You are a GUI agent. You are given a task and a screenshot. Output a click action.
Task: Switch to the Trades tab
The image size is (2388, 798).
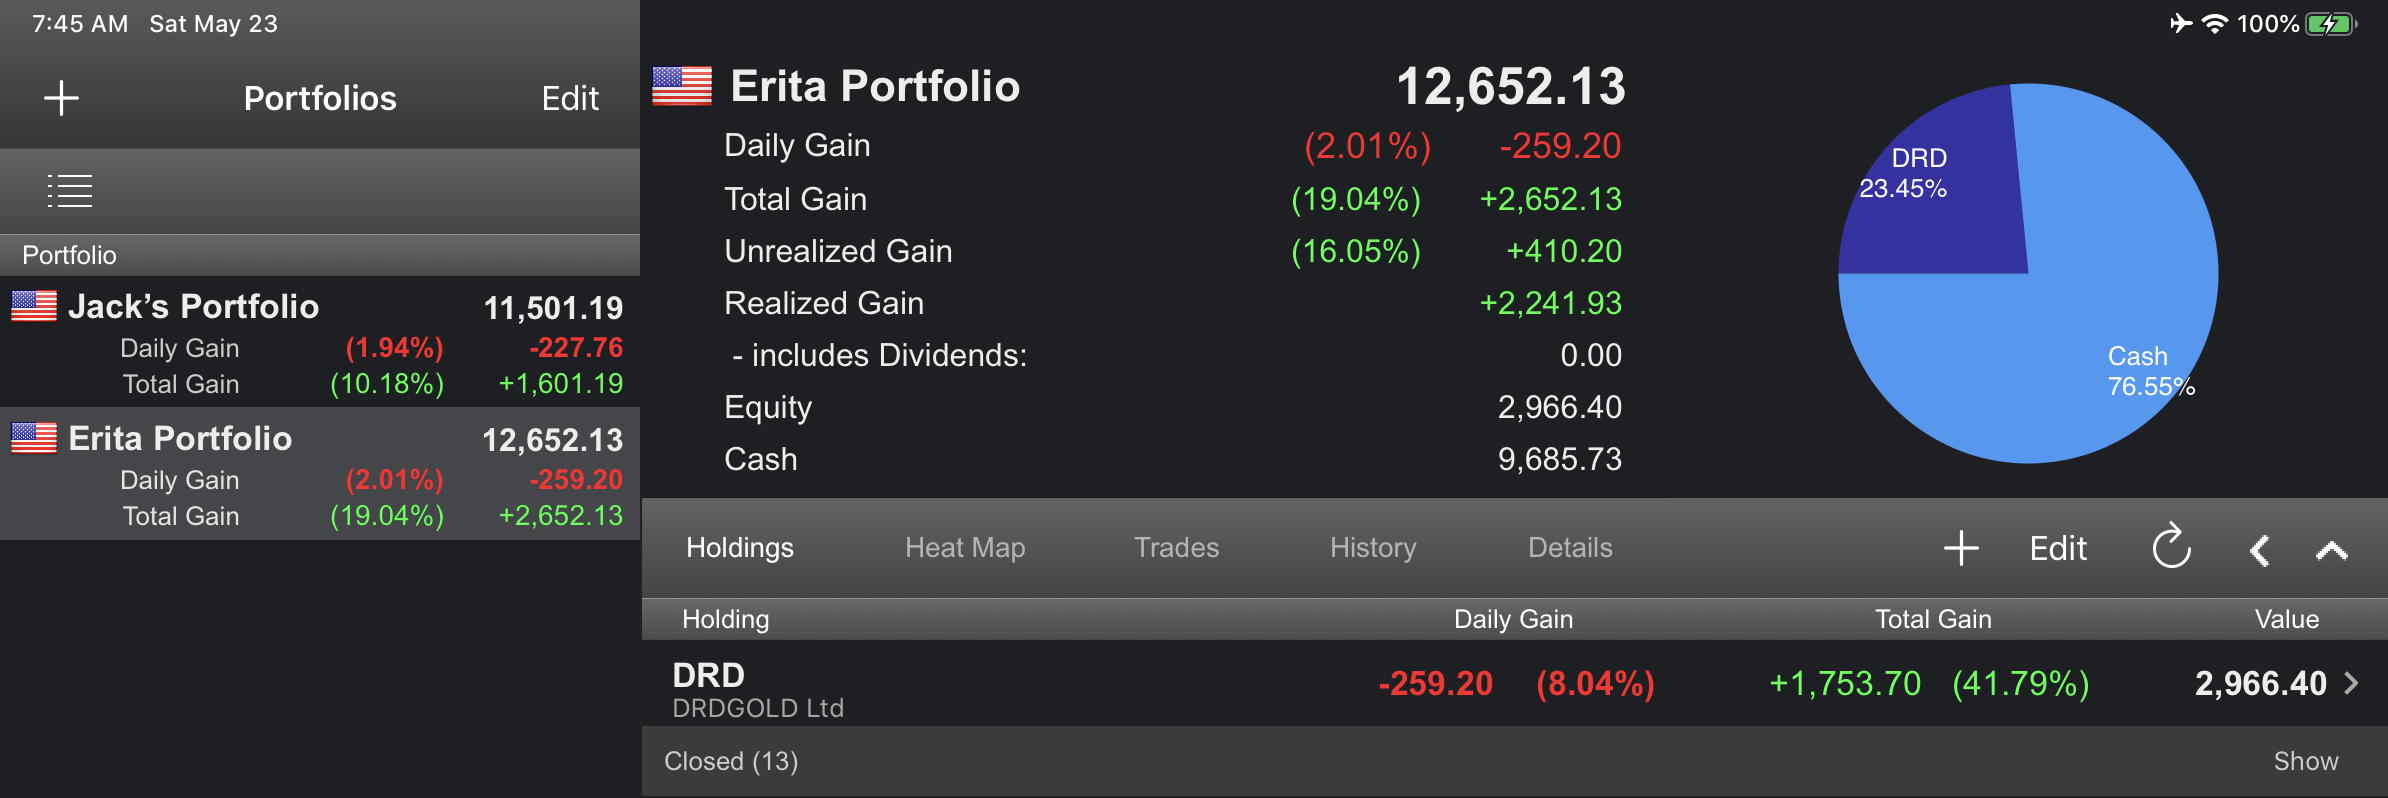[x=1176, y=548]
